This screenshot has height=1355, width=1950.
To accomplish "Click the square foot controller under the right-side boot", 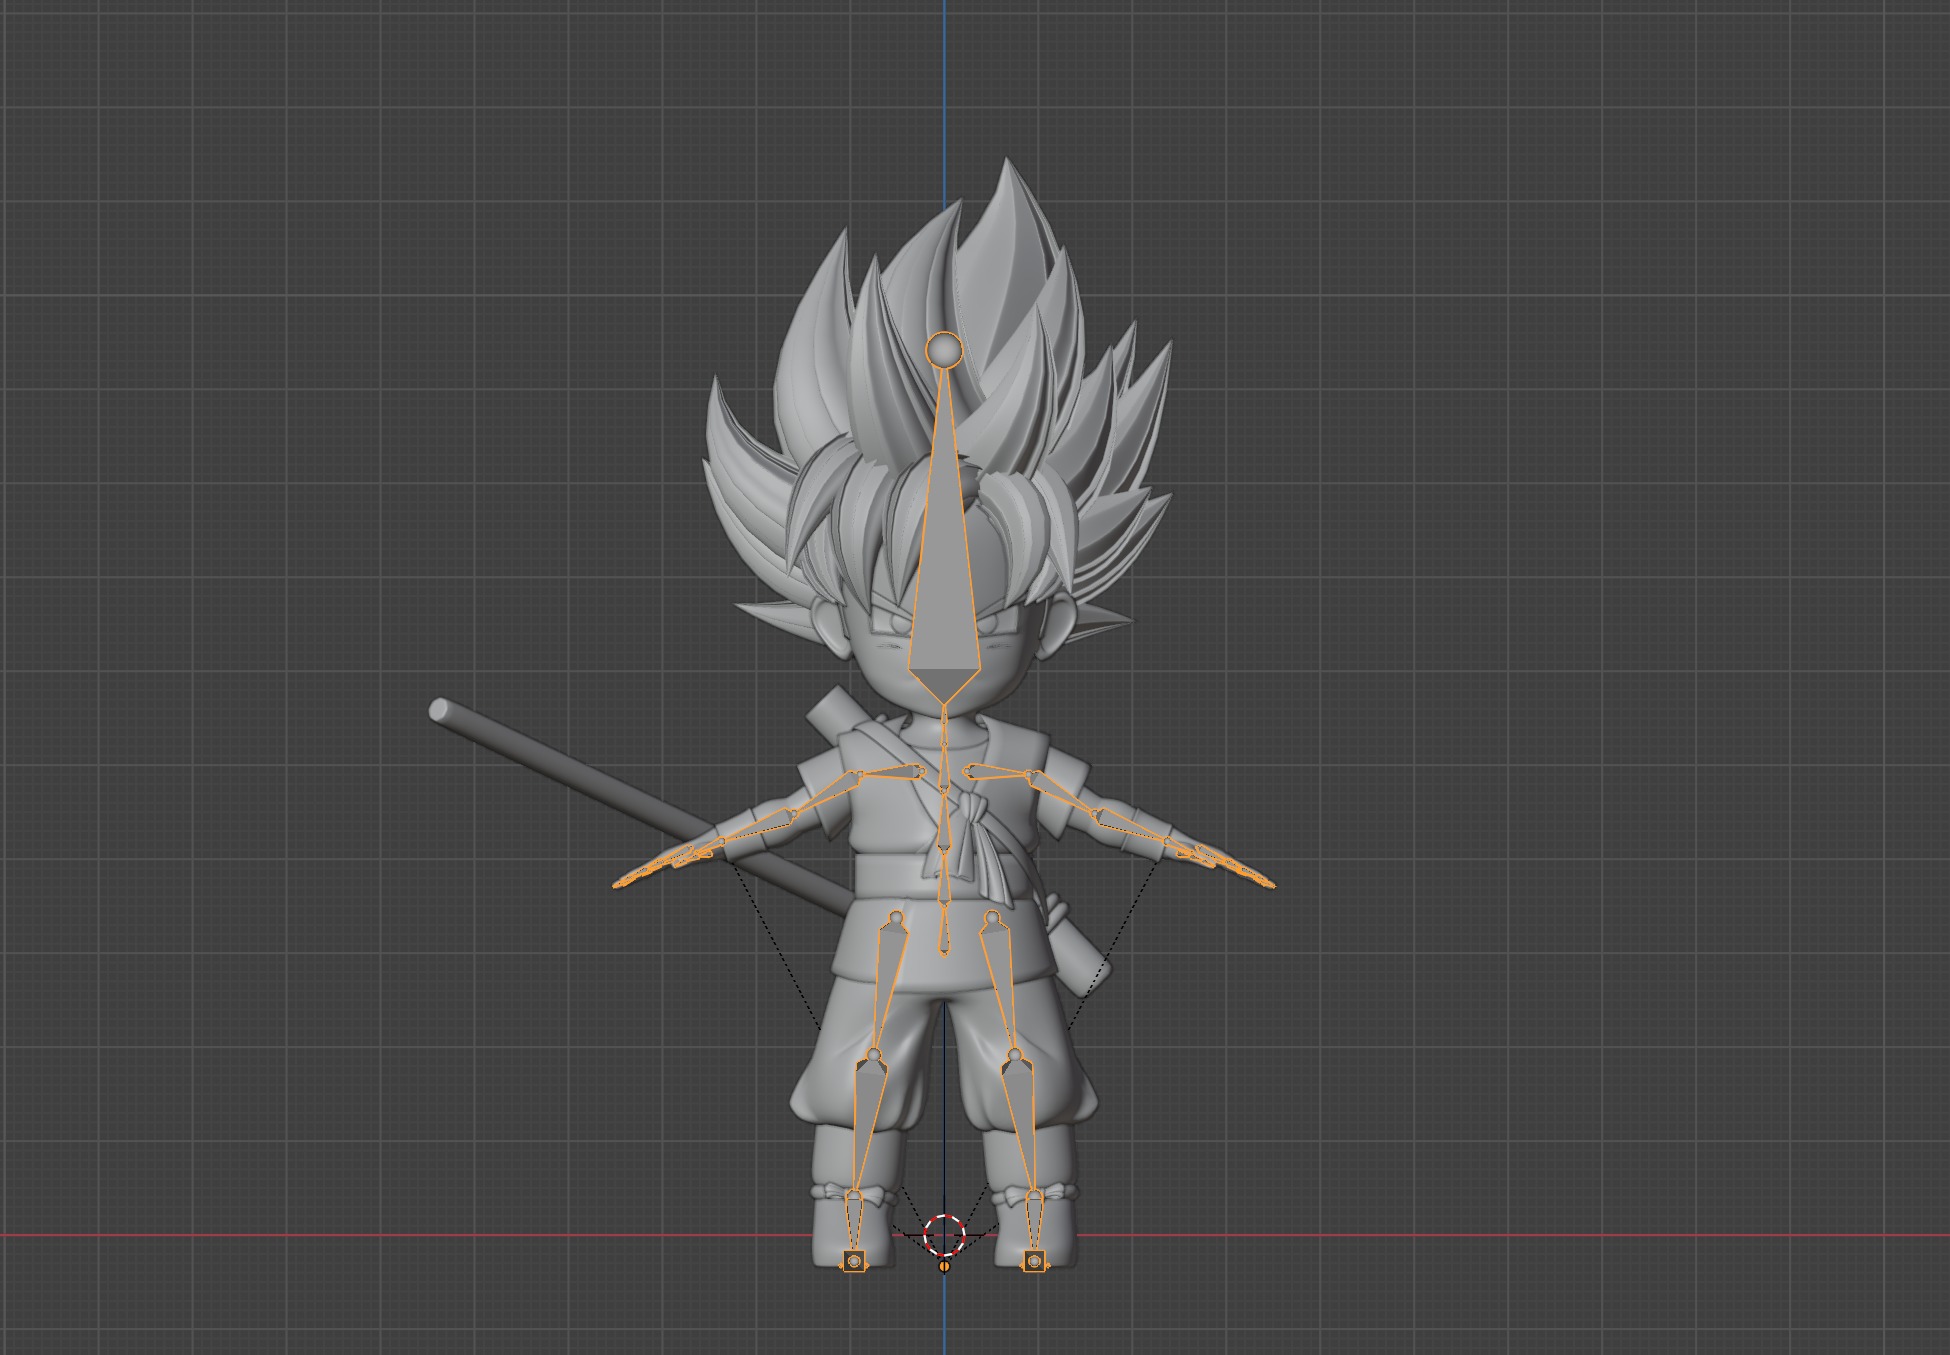I will coord(1034,1261).
